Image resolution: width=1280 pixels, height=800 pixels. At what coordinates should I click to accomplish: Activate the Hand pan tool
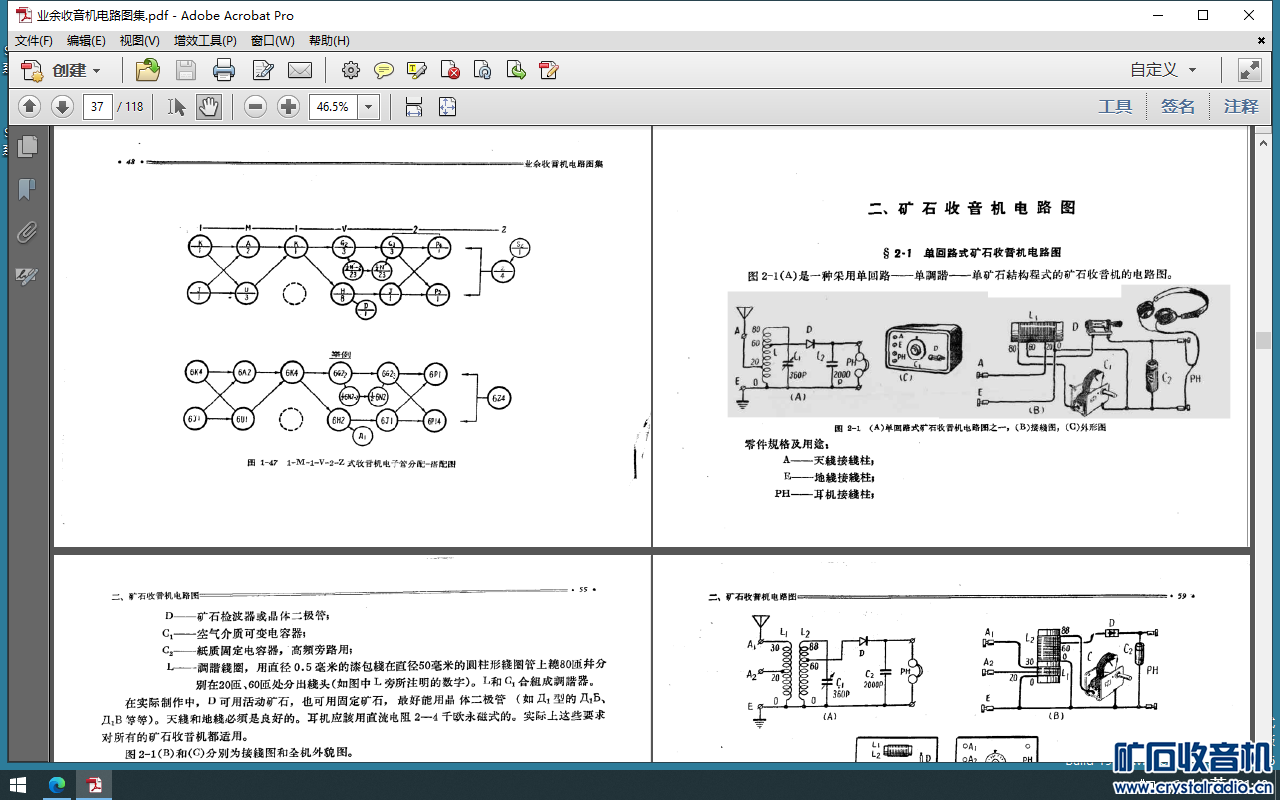point(208,107)
